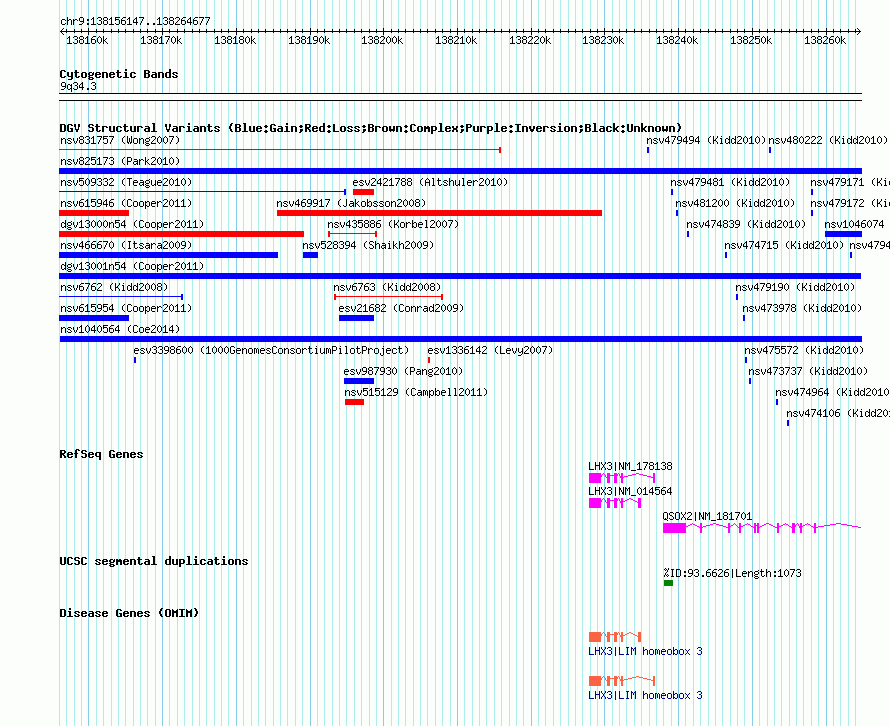This screenshot has width=890, height=726.
Task: Click the nsv528394 (Shaikh2009) label
Action: tap(368, 245)
